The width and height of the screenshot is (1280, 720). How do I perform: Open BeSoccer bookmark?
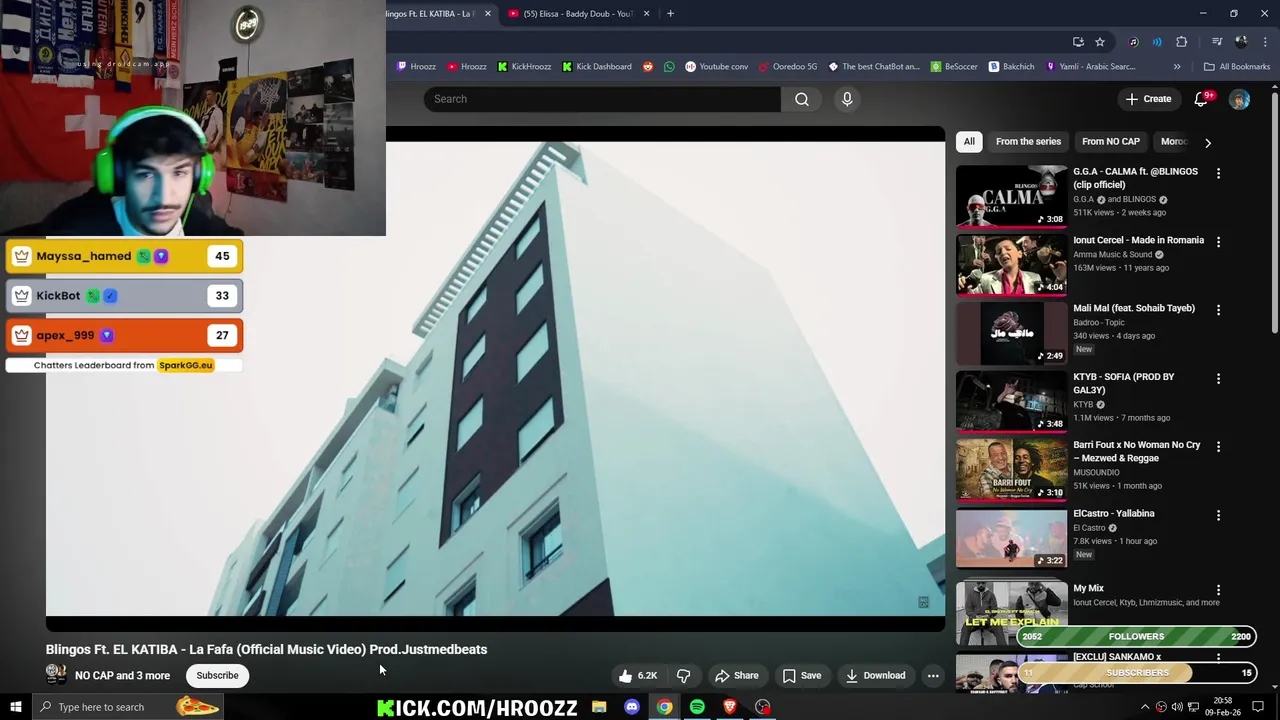(954, 67)
